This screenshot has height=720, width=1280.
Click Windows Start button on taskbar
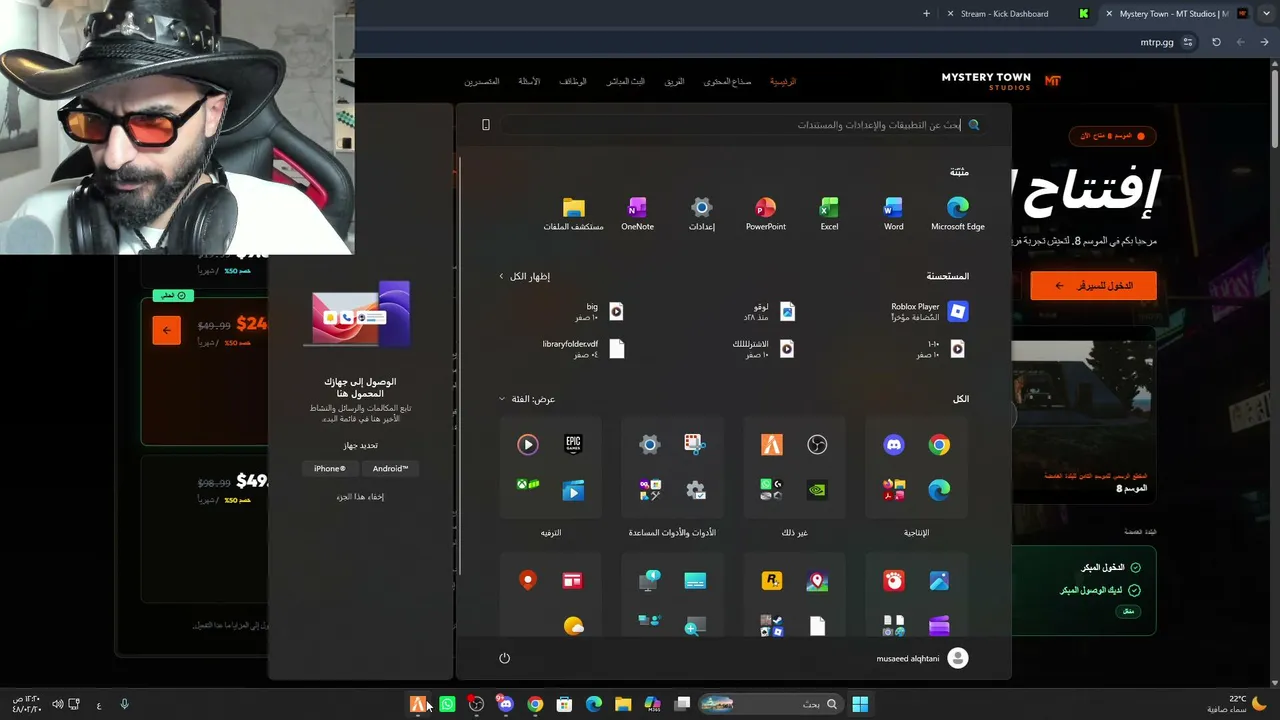(860, 704)
